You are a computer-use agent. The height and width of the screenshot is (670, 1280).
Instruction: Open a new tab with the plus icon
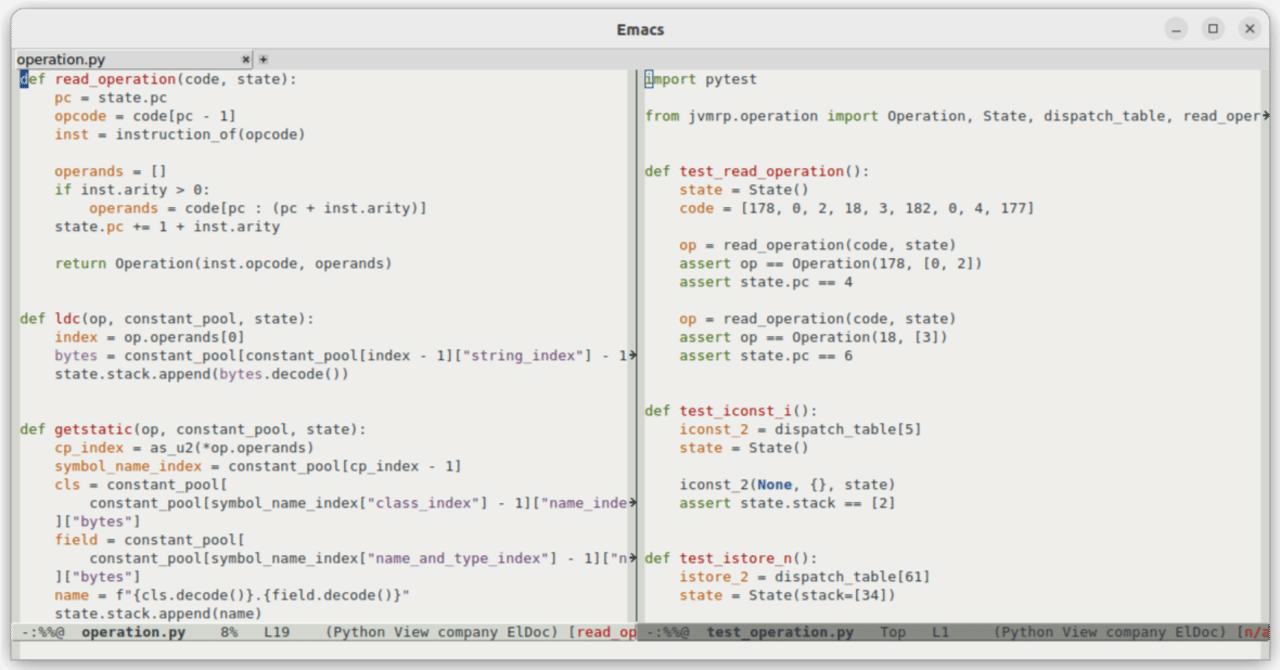(x=262, y=59)
